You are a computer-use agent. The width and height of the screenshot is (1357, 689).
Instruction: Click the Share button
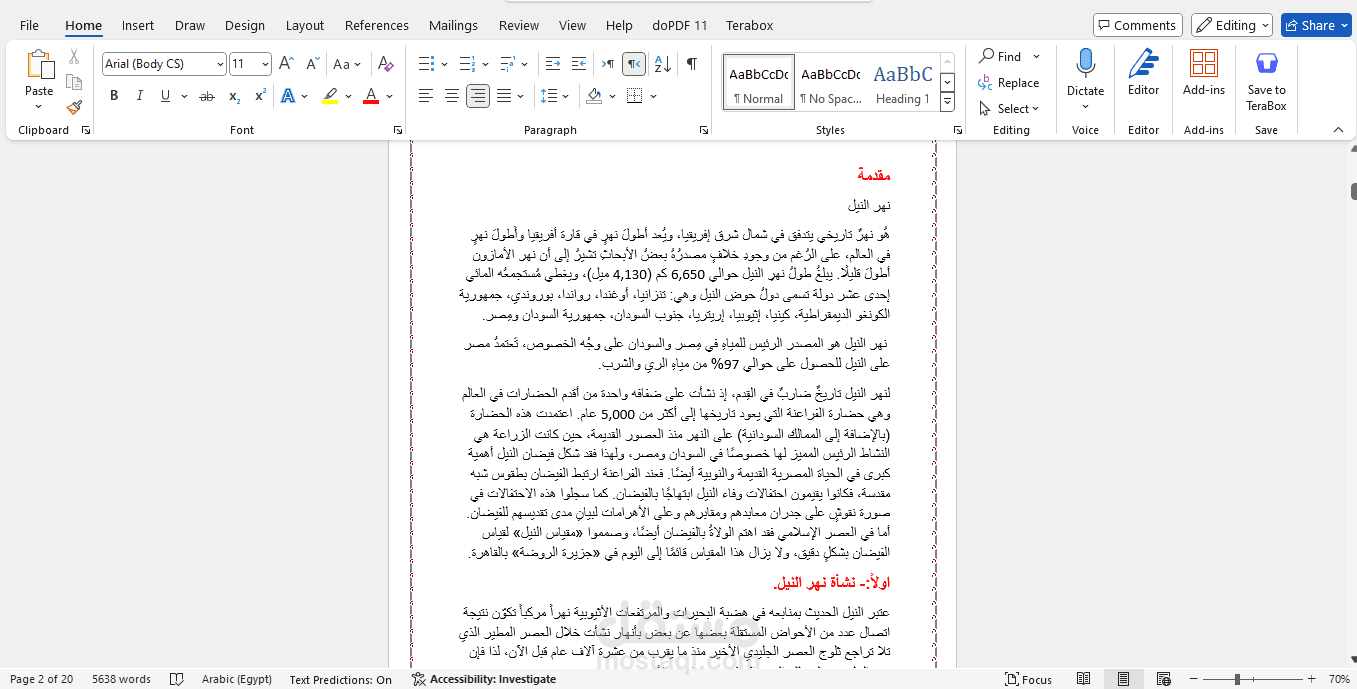1316,25
